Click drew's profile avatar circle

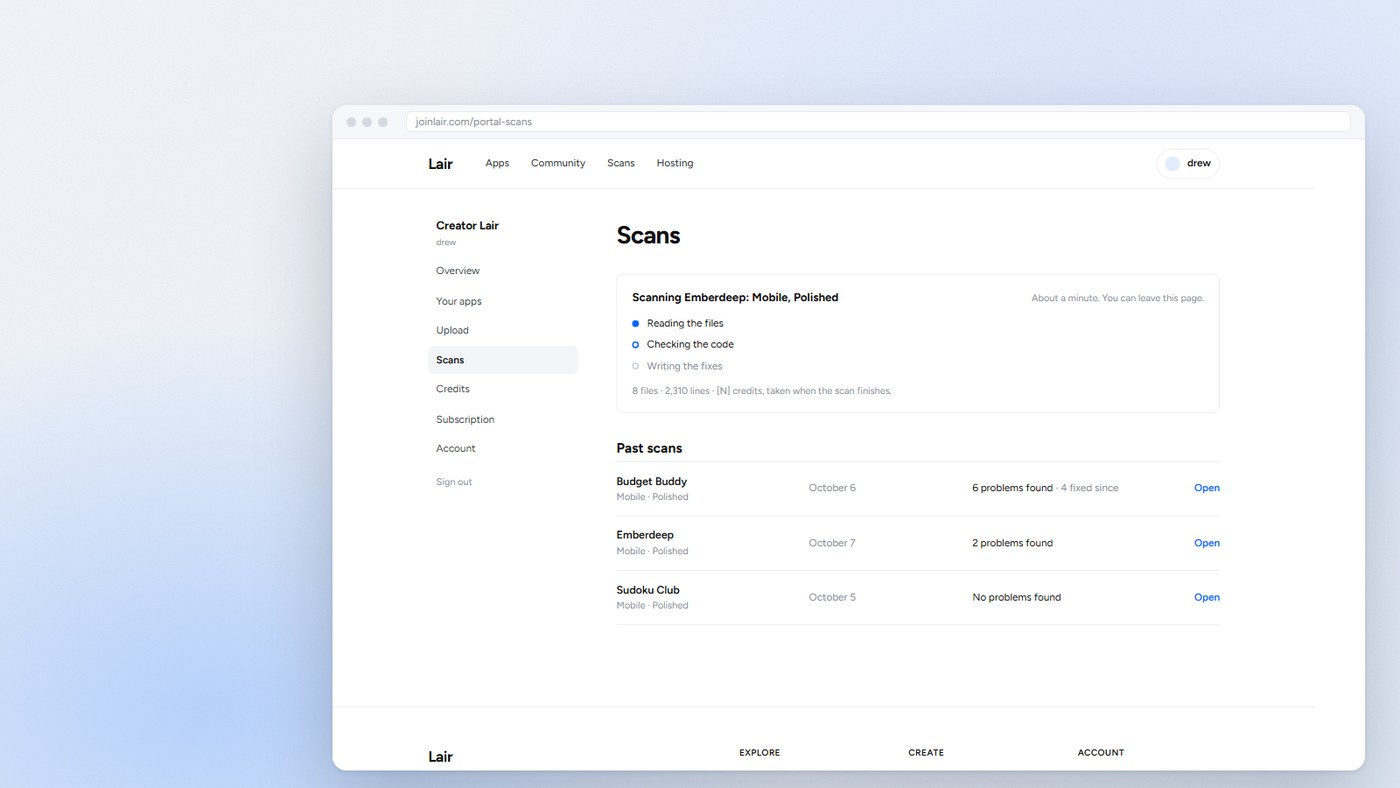click(x=1172, y=164)
